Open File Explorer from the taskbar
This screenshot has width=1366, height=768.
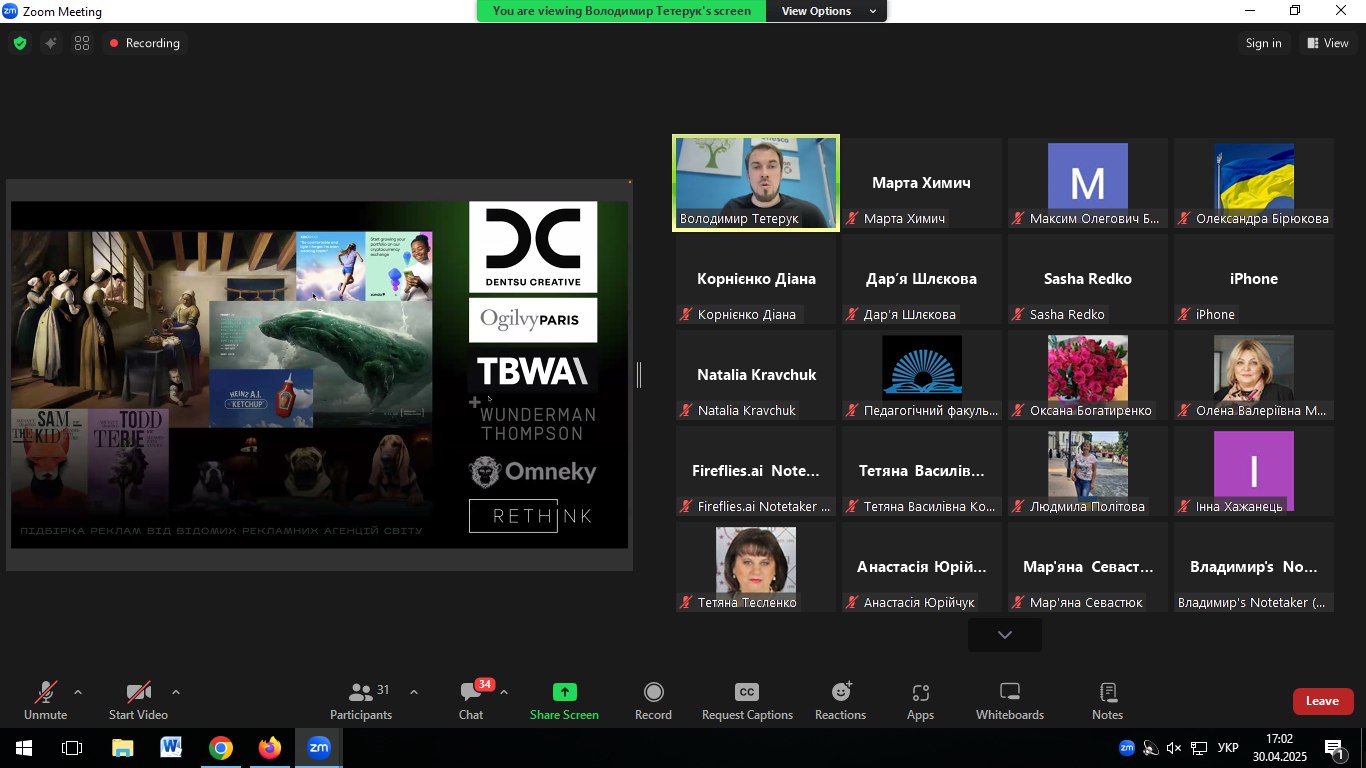[x=122, y=748]
